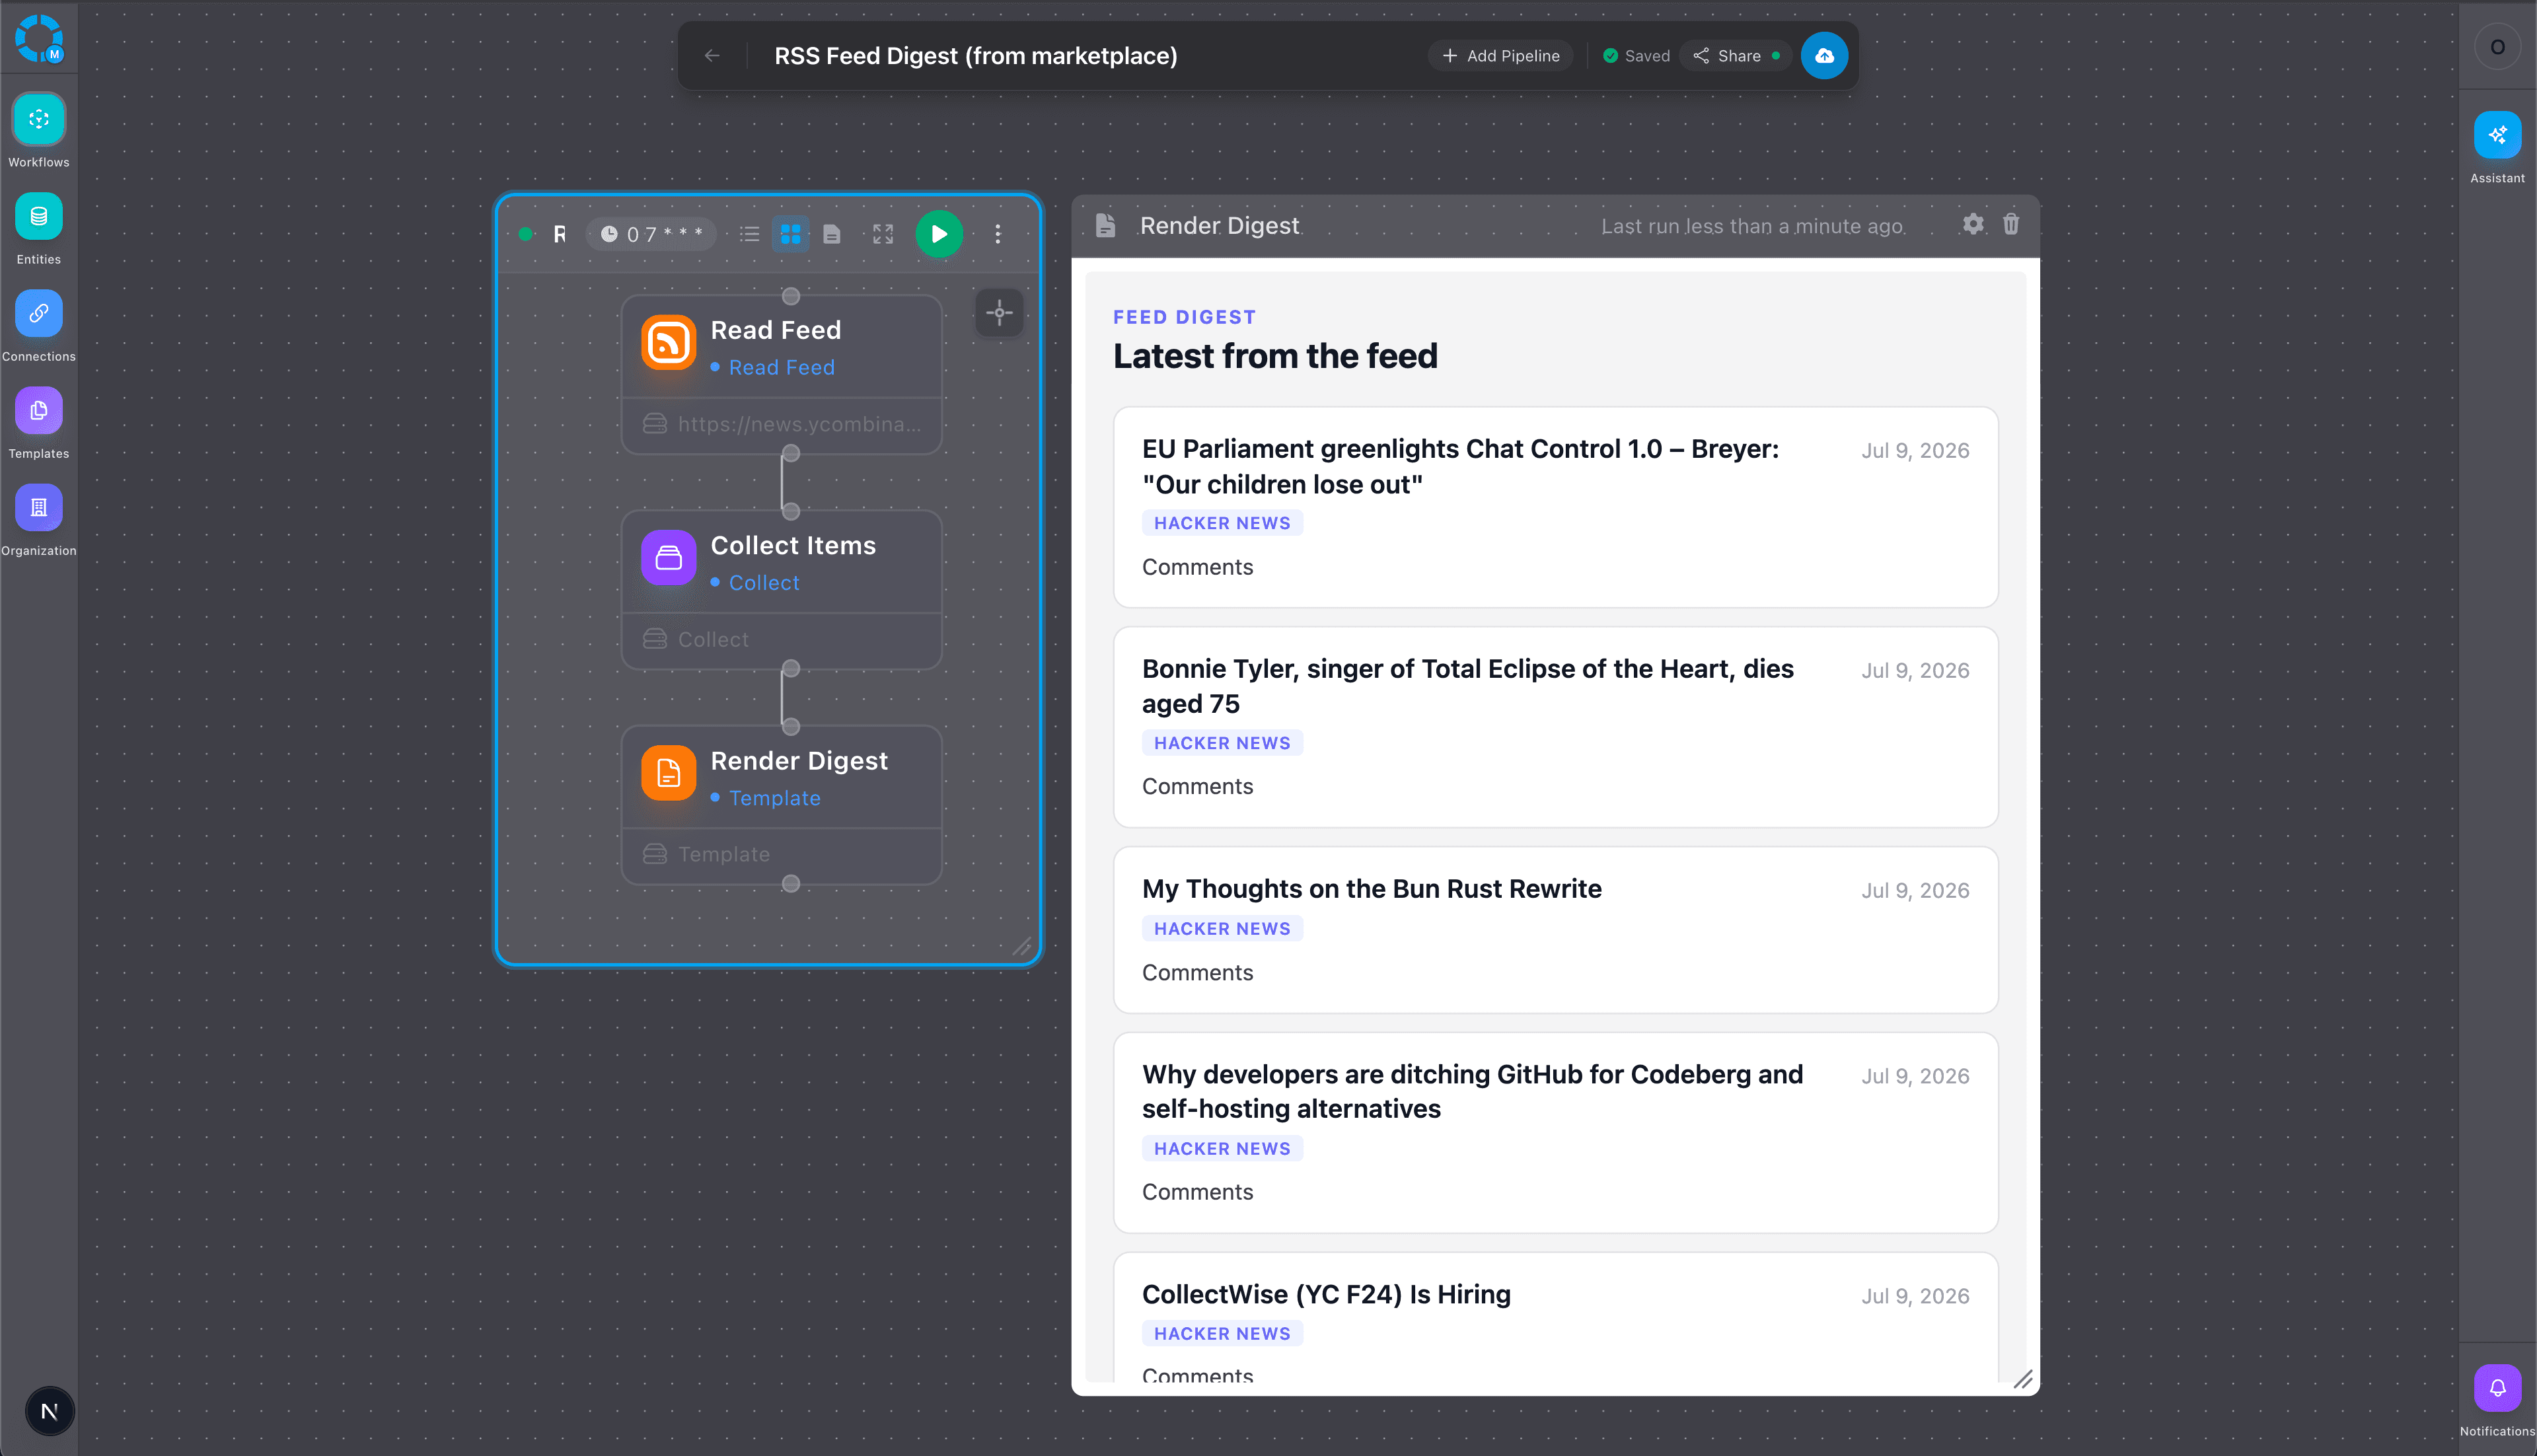
Task: Open the Bonnie Tyler article title
Action: [1468, 687]
